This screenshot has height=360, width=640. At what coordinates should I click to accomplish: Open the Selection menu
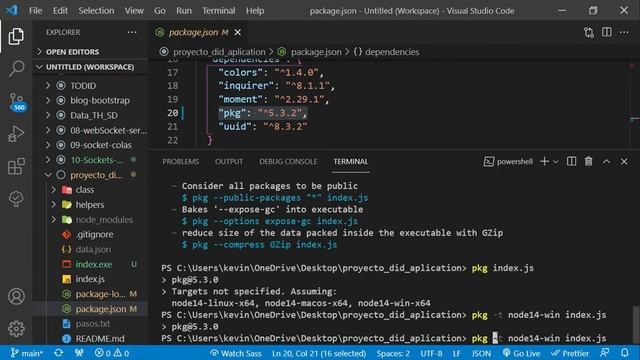(96, 11)
